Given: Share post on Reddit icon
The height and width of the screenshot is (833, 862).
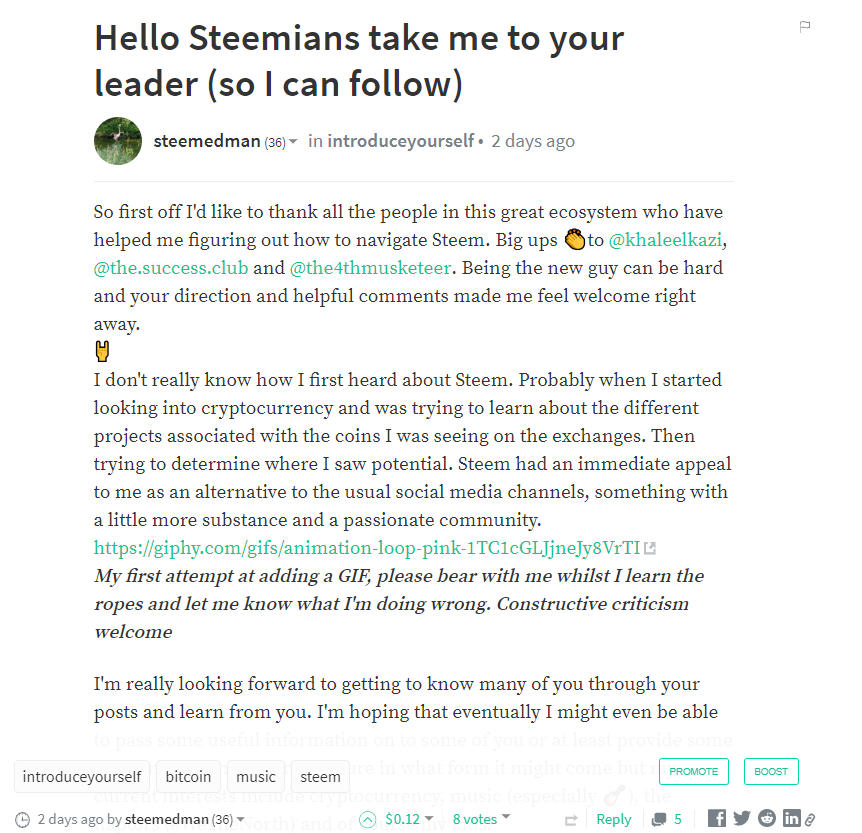Looking at the screenshot, I should click(766, 819).
